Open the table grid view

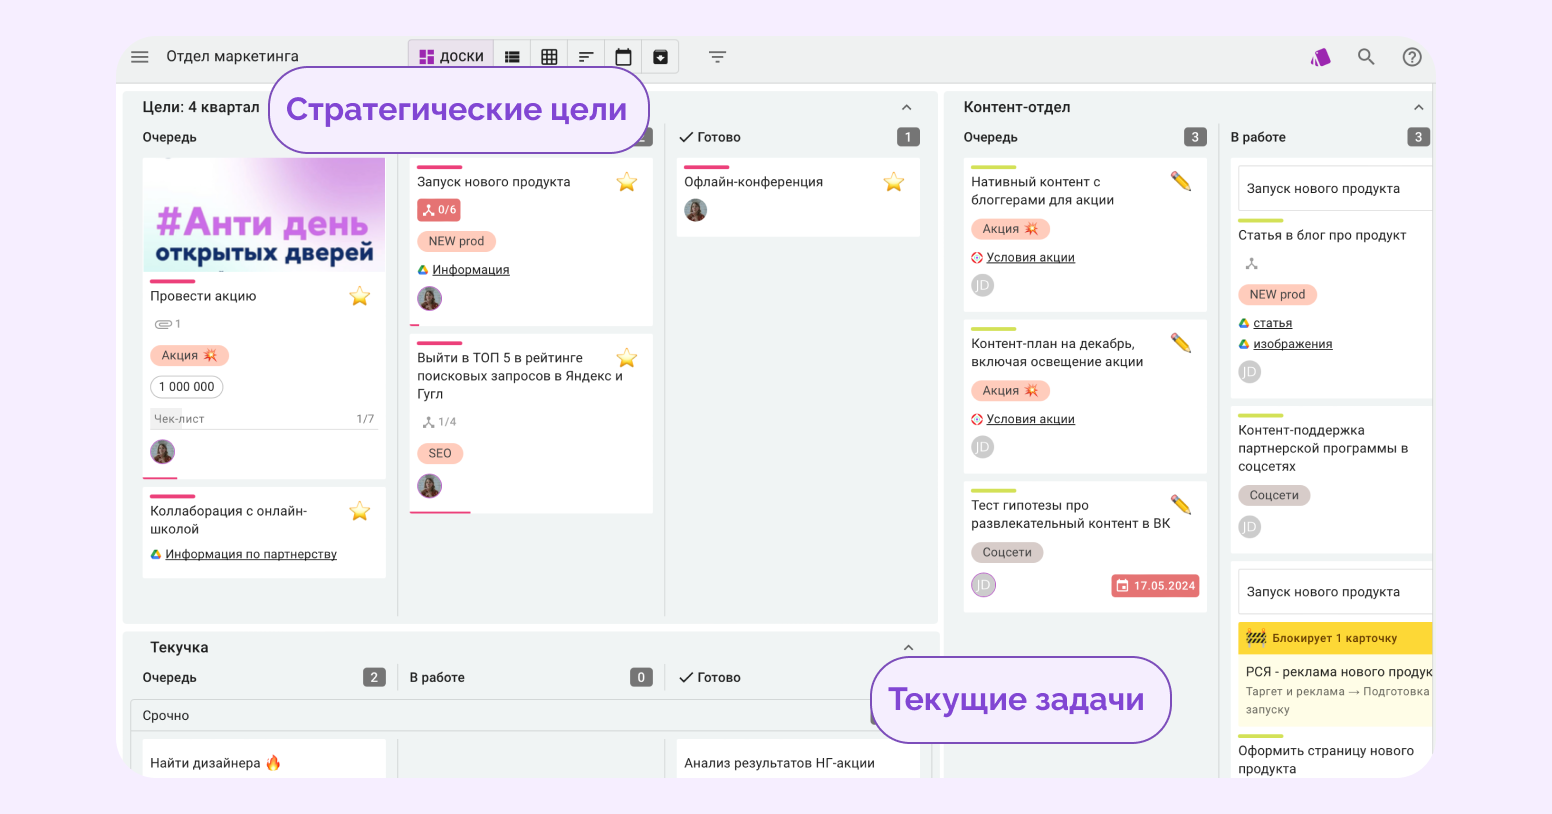click(x=549, y=57)
